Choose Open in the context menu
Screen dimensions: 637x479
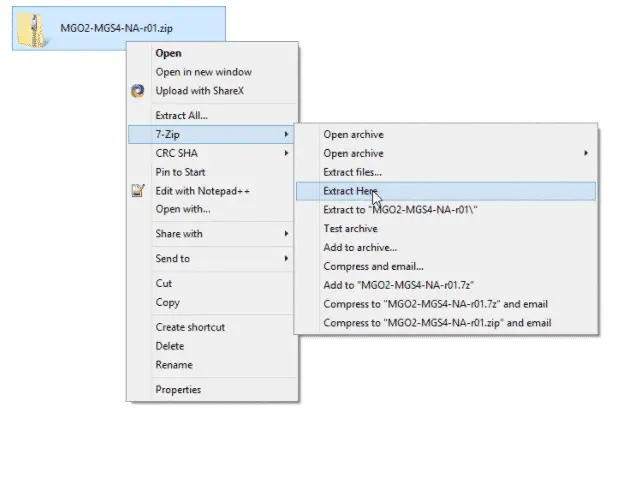point(213,53)
